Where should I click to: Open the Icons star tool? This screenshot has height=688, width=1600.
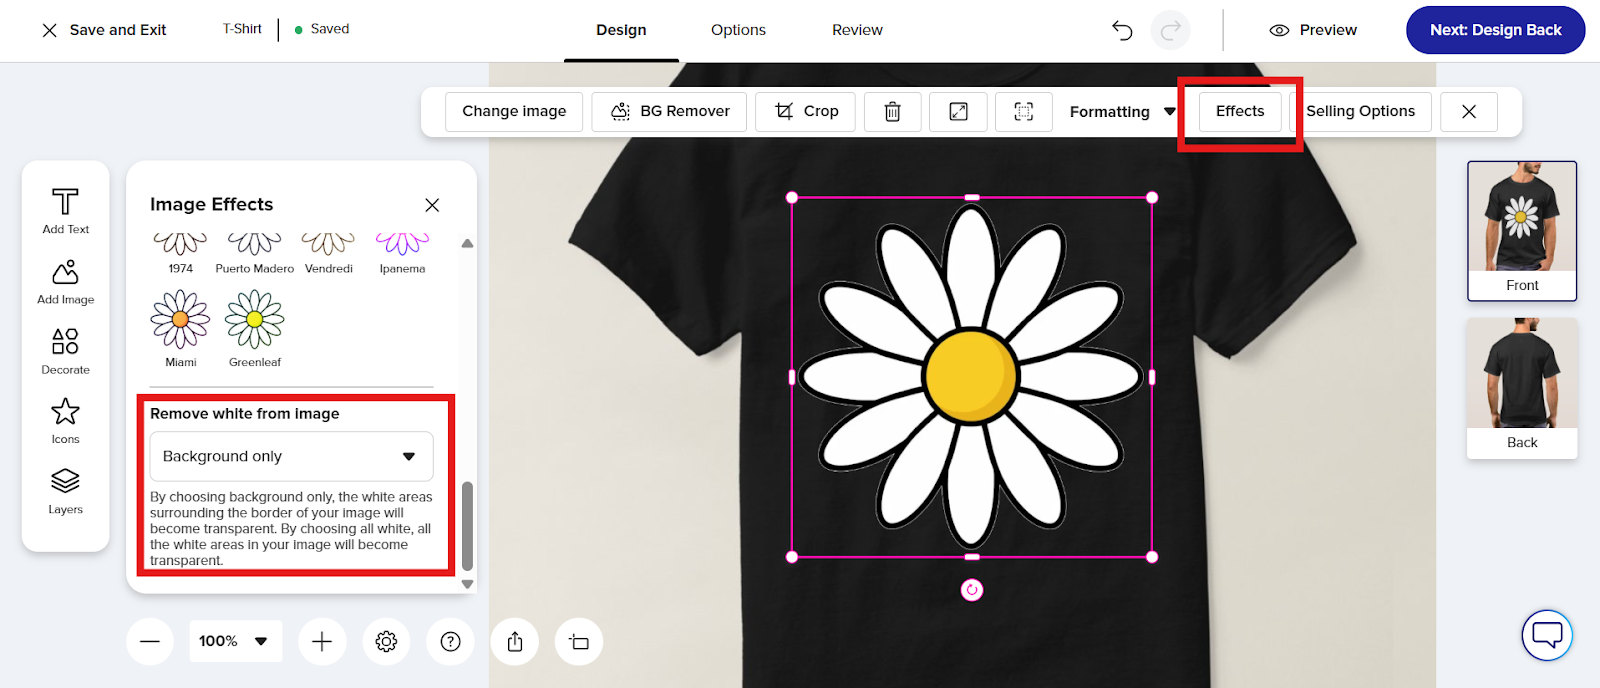65,421
